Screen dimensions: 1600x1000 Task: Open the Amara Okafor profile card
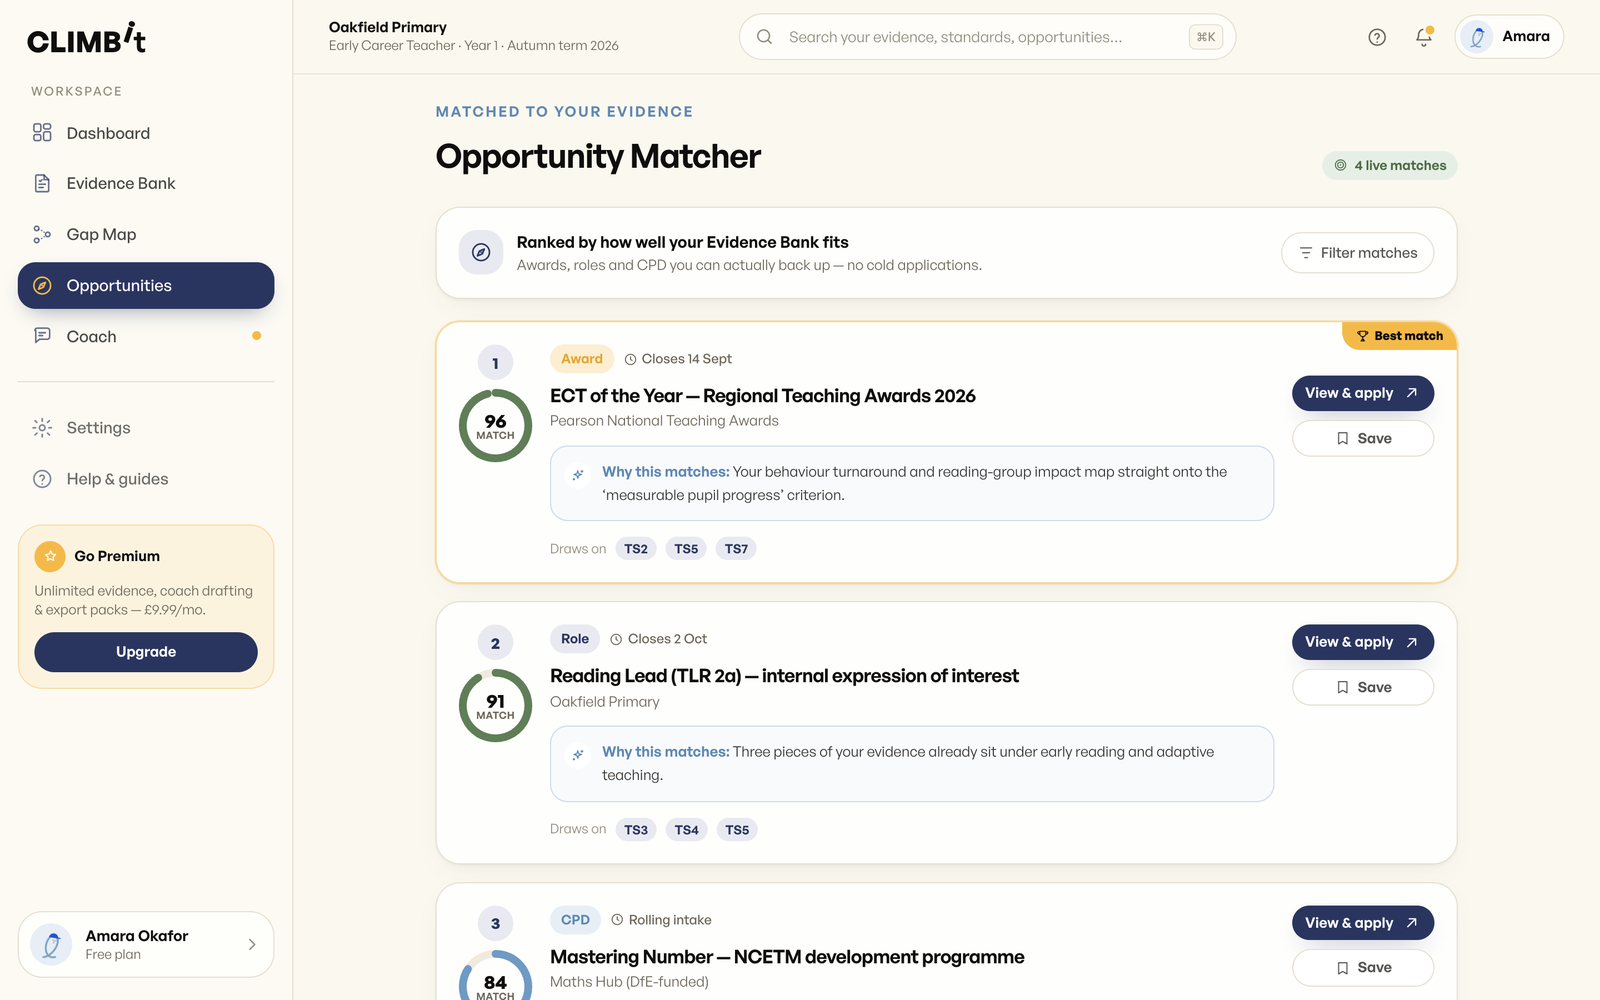(146, 944)
